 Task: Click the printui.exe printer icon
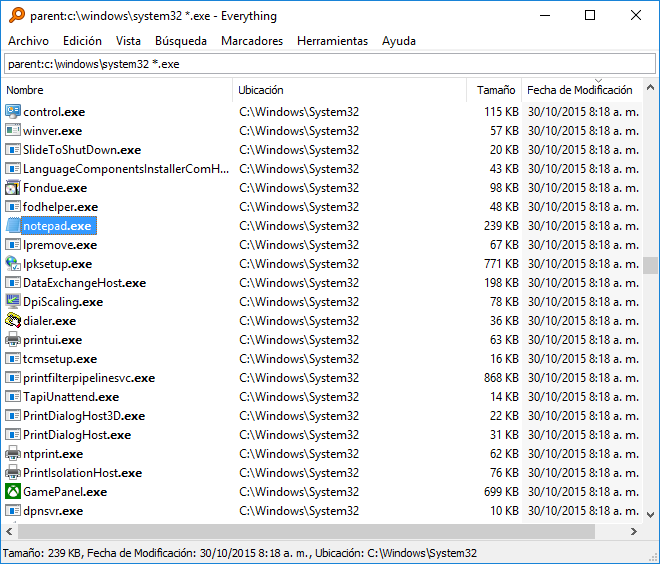(x=13, y=340)
